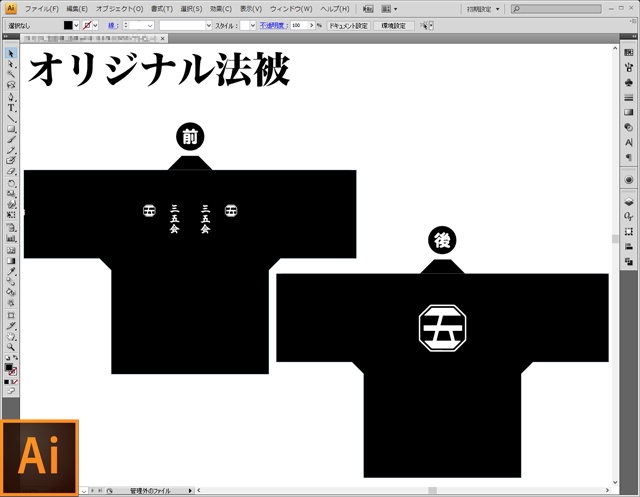Open the fill color dropdown arrow

[x=79, y=25]
